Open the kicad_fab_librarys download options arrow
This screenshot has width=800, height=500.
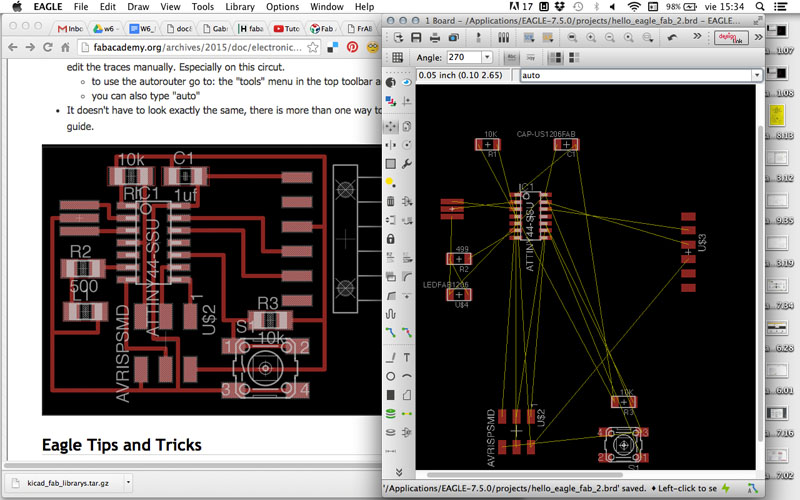[x=128, y=482]
